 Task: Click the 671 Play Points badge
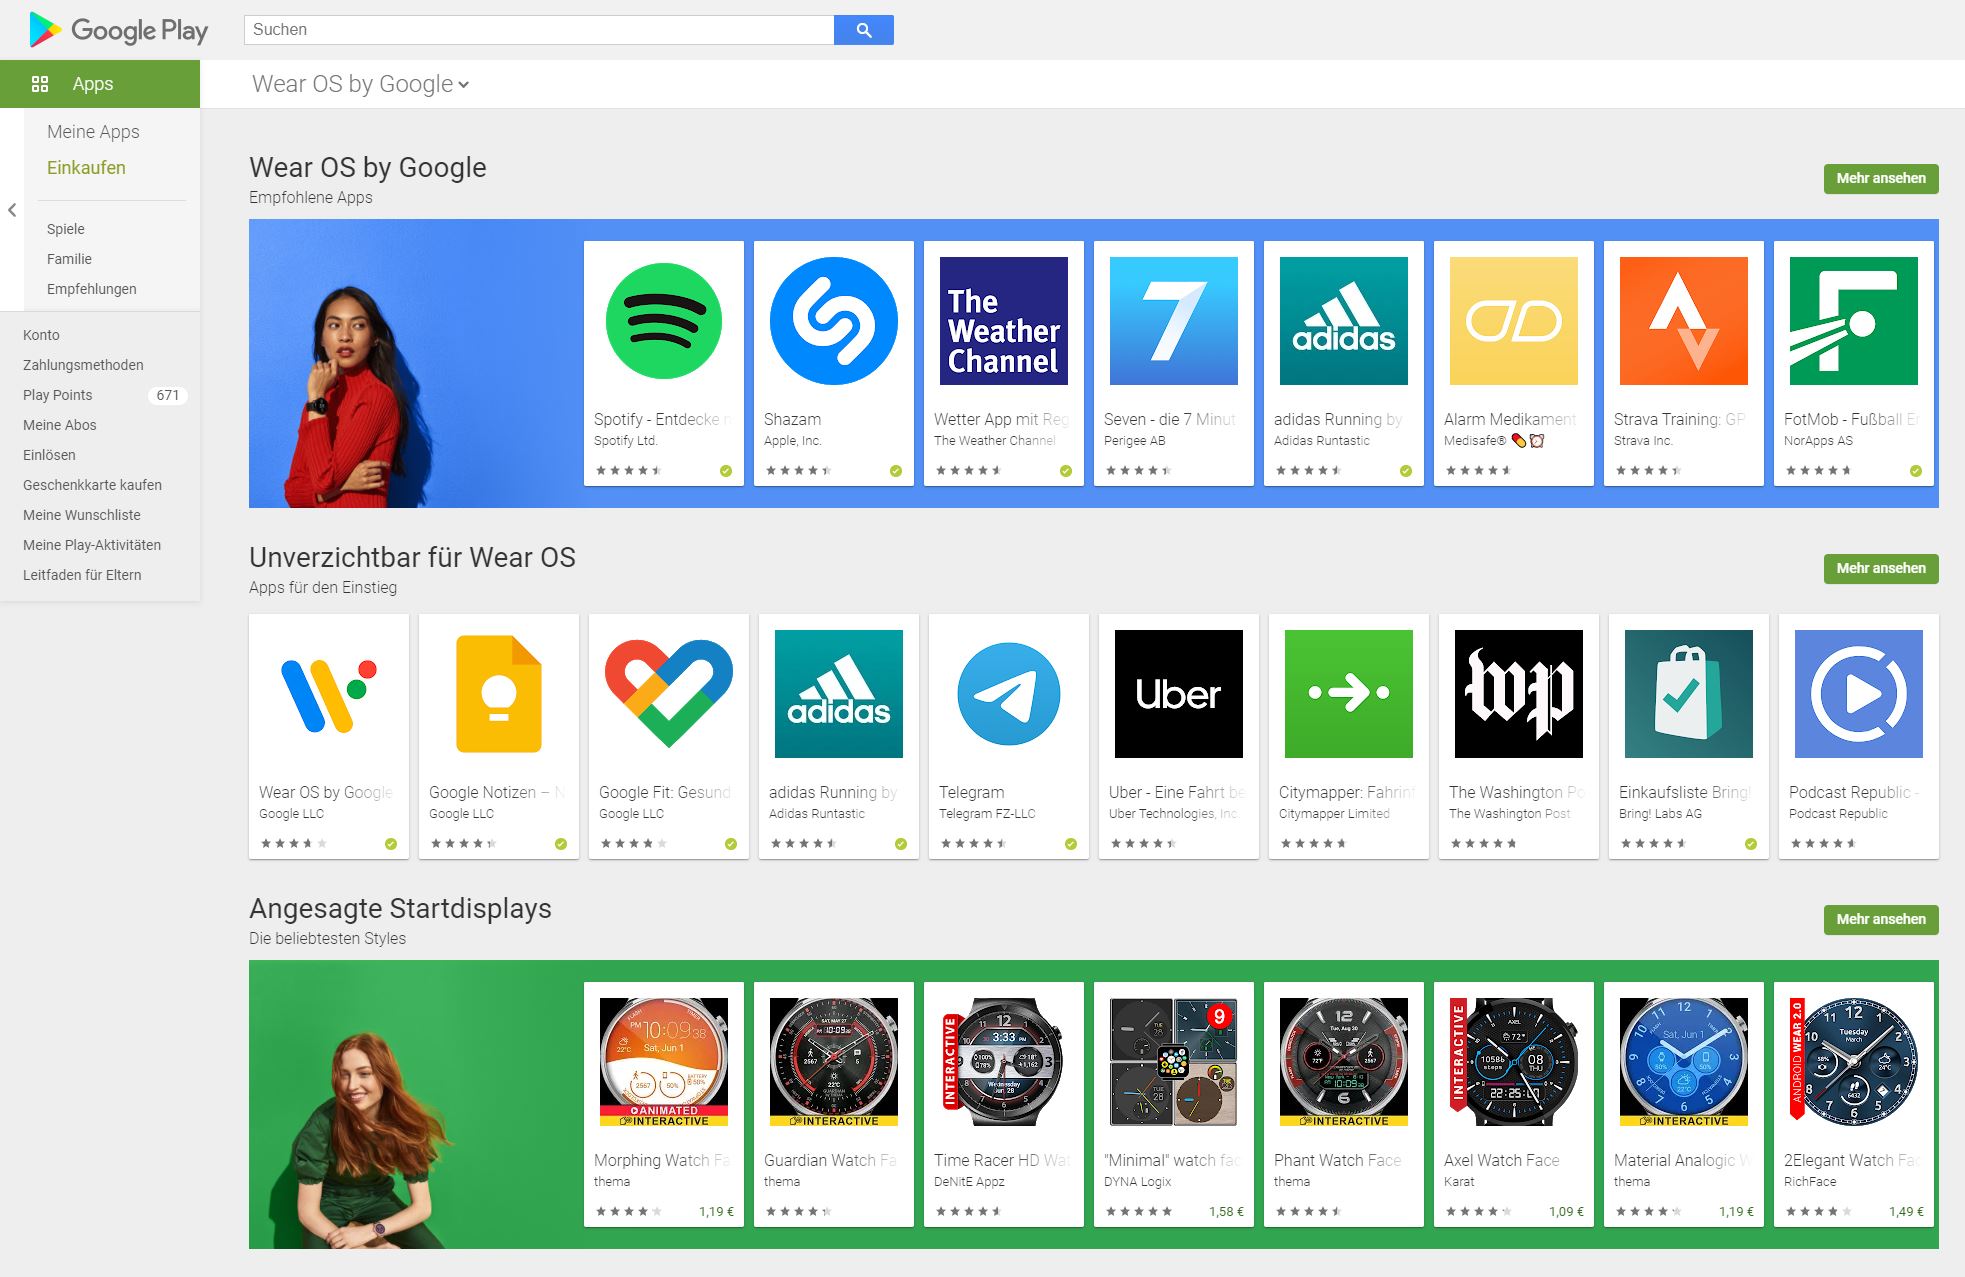[x=168, y=395]
